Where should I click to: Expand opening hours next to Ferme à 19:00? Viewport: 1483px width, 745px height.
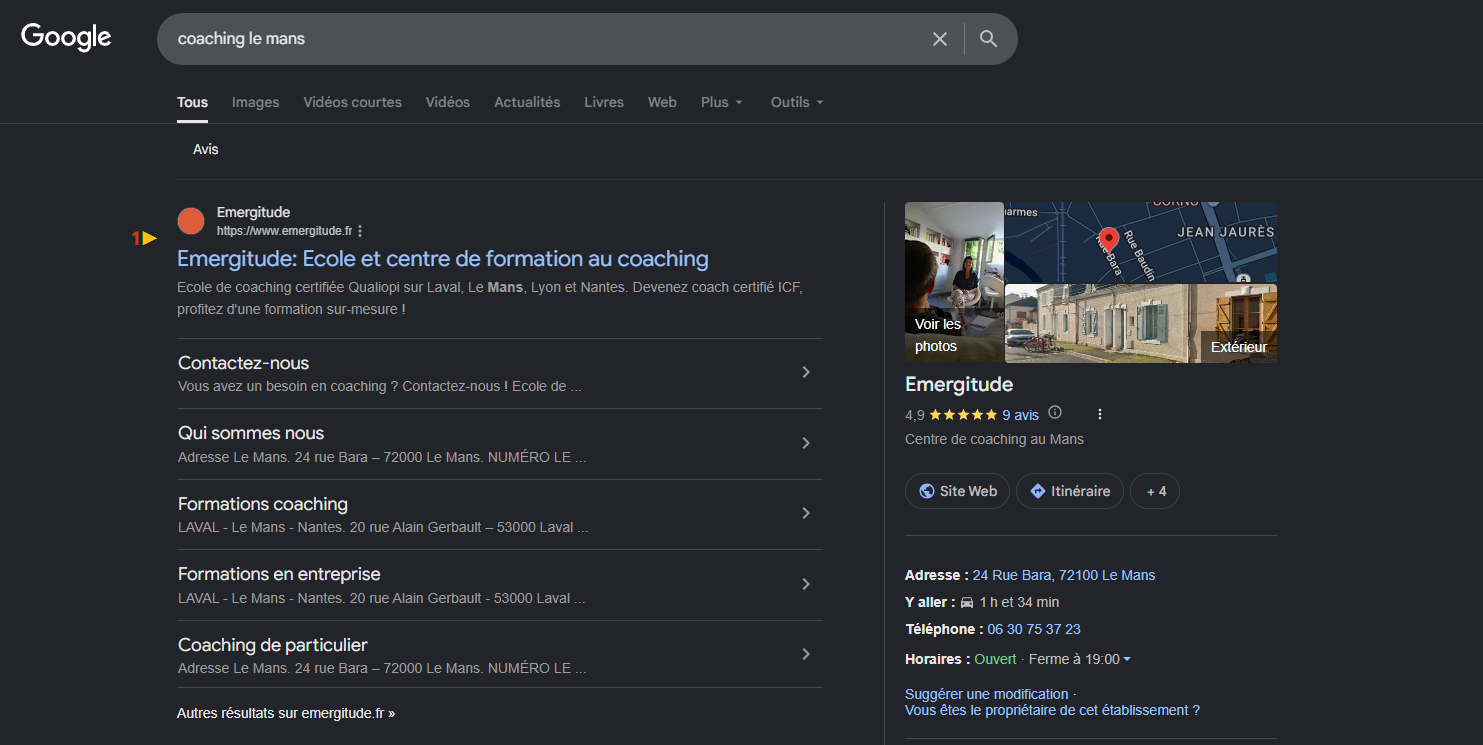click(x=1127, y=659)
